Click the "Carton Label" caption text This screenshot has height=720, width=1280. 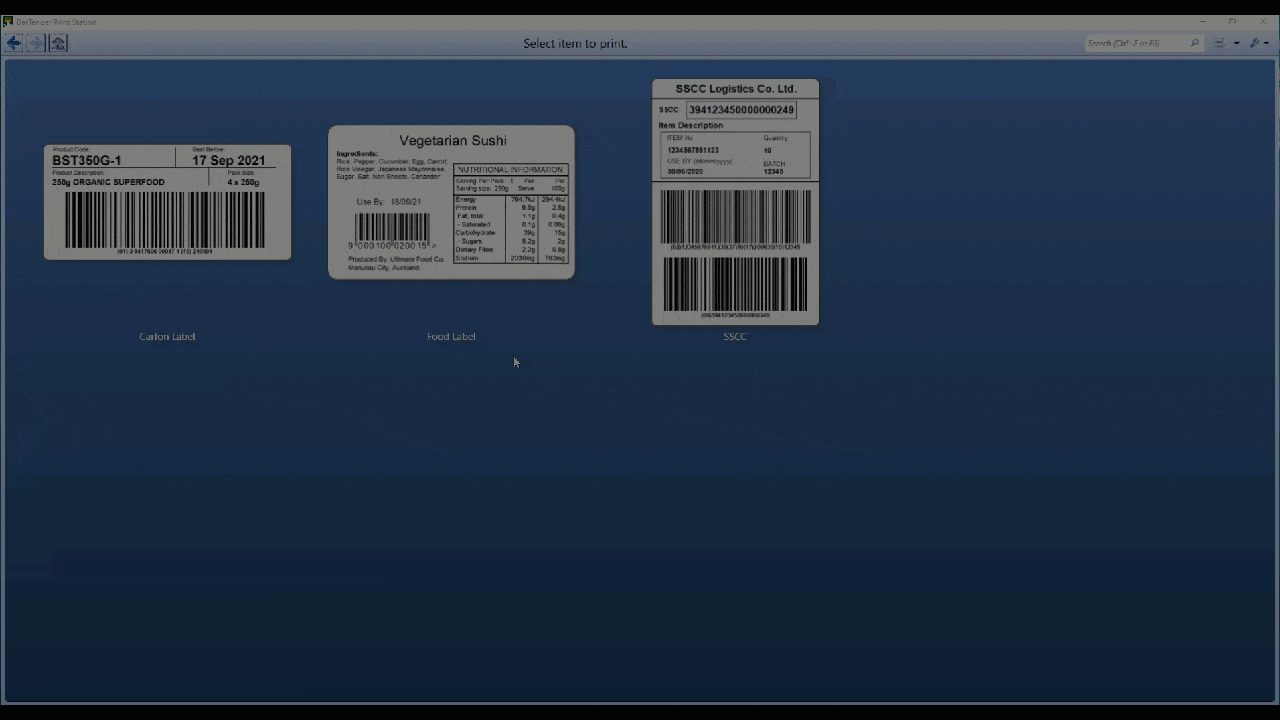[167, 336]
